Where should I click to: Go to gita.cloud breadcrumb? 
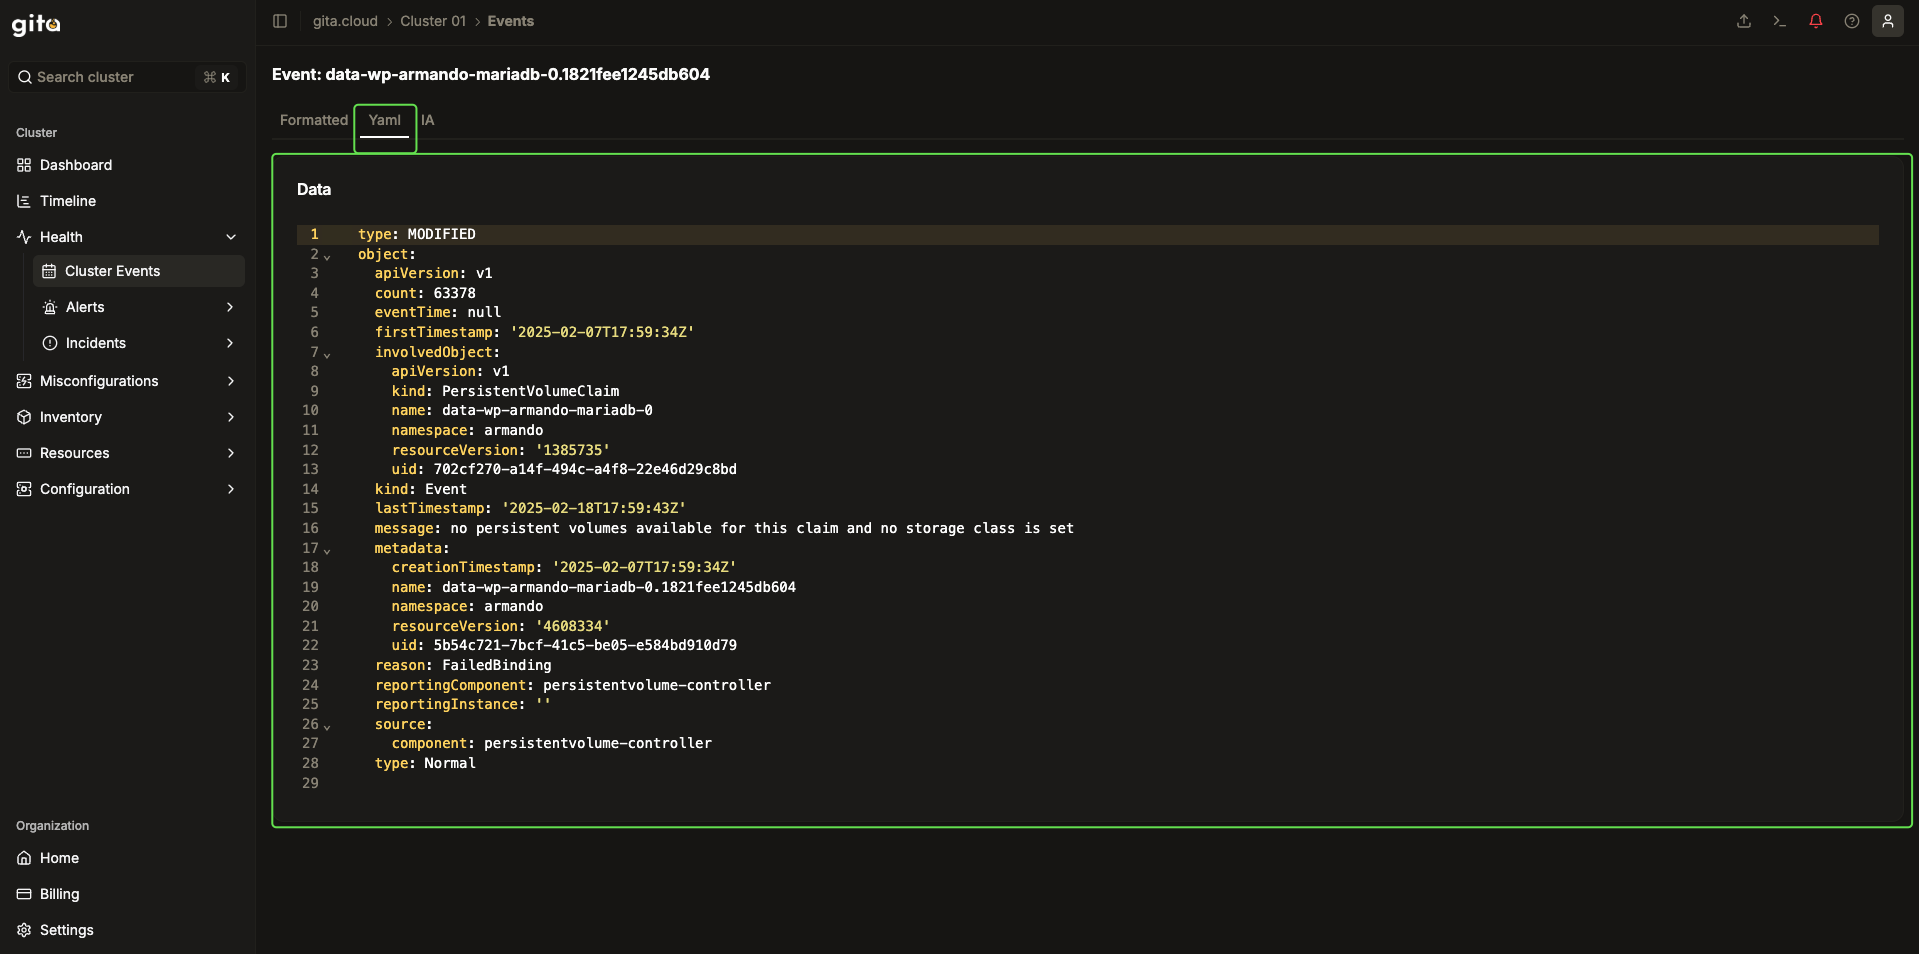[345, 21]
